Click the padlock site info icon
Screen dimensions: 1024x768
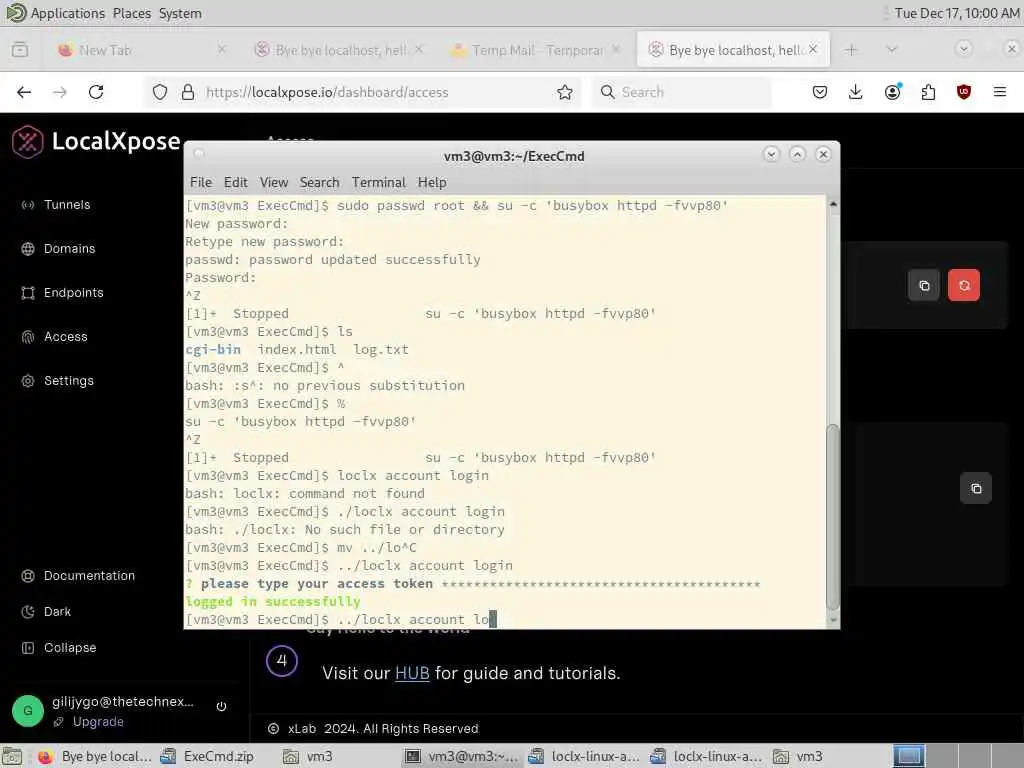pyautogui.click(x=188, y=92)
